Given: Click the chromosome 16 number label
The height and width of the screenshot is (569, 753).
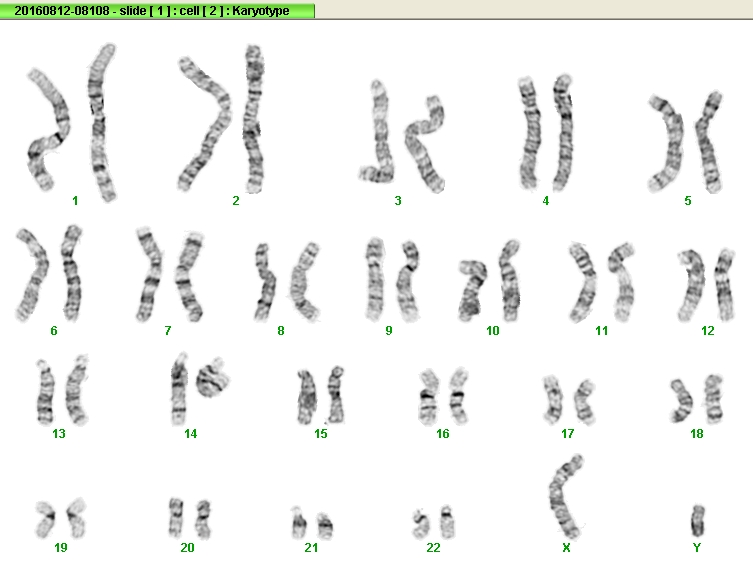Looking at the screenshot, I should [x=443, y=434].
